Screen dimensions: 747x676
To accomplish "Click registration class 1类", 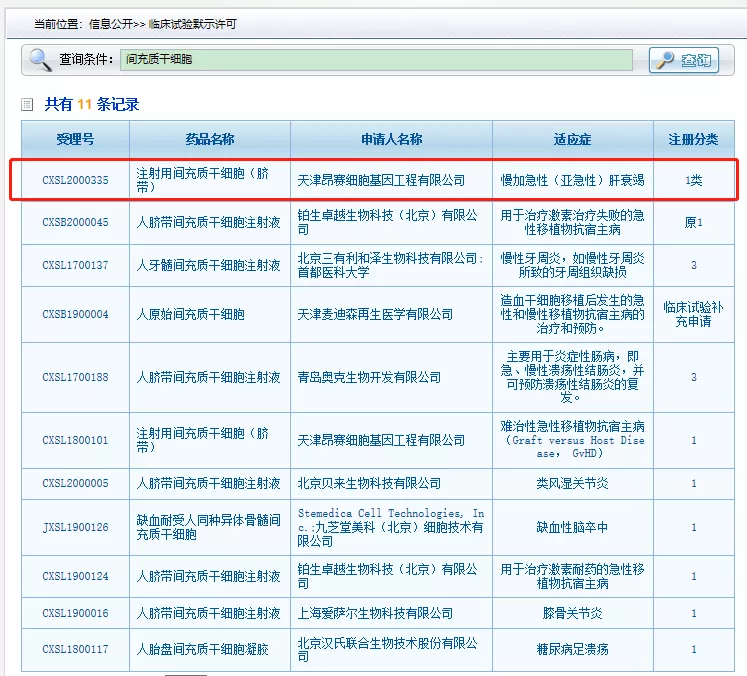I will coord(694,180).
